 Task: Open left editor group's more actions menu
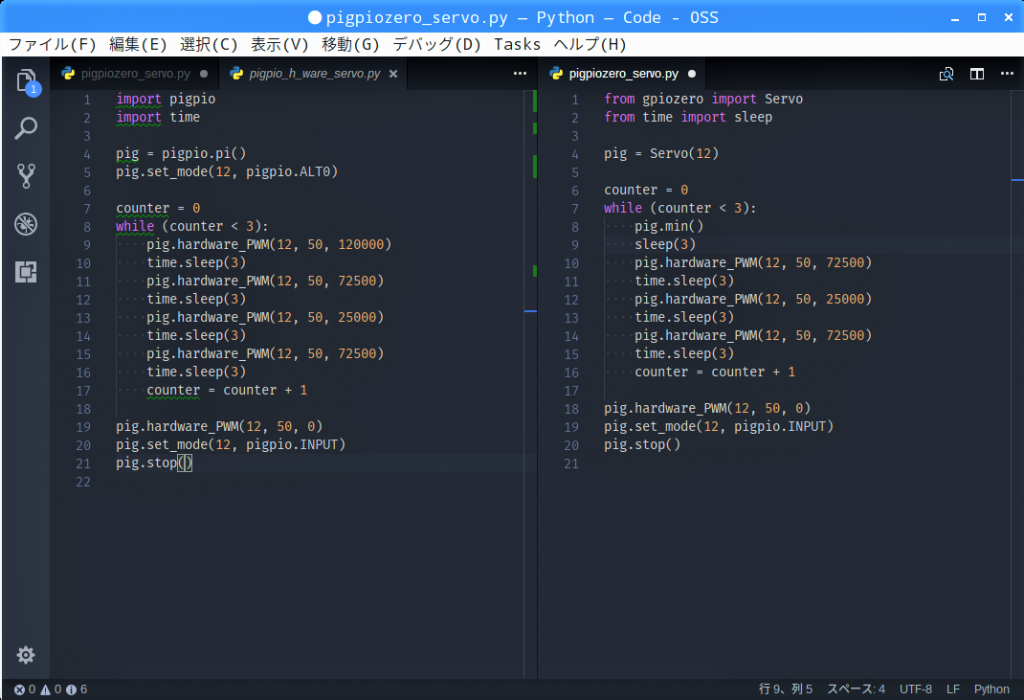tap(519, 74)
